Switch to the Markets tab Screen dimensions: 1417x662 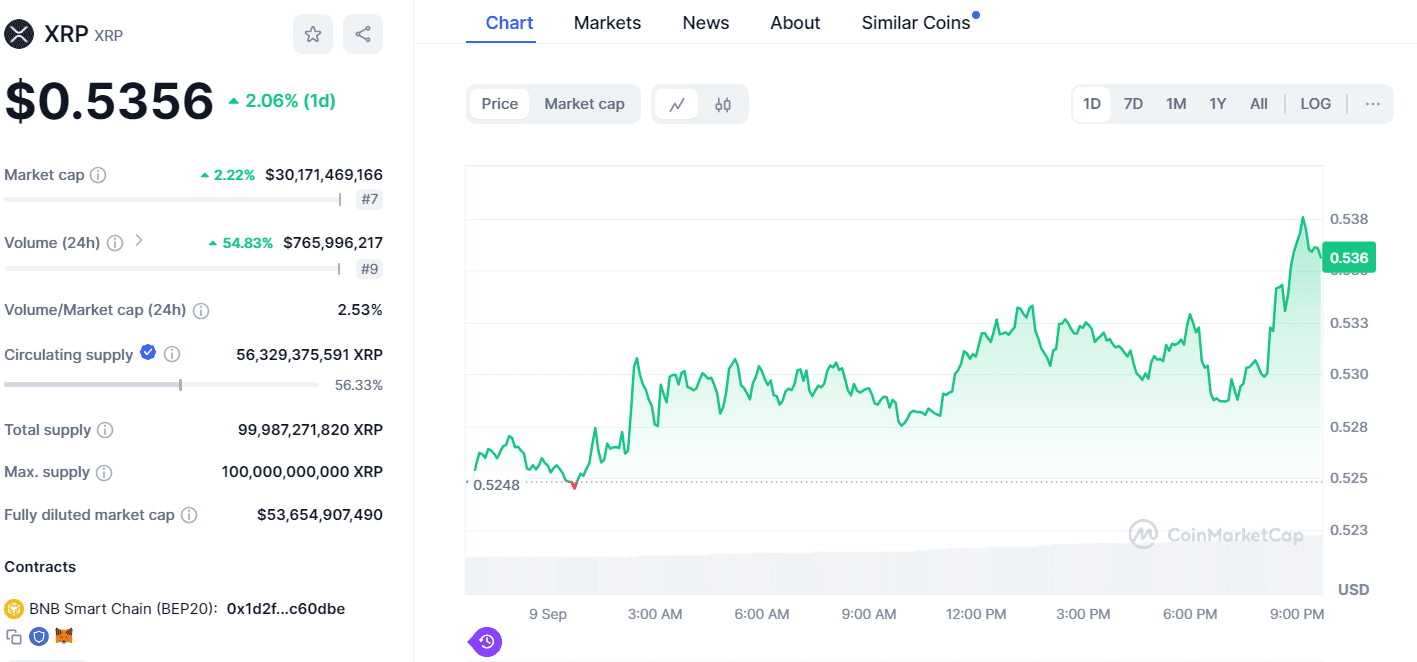607,22
